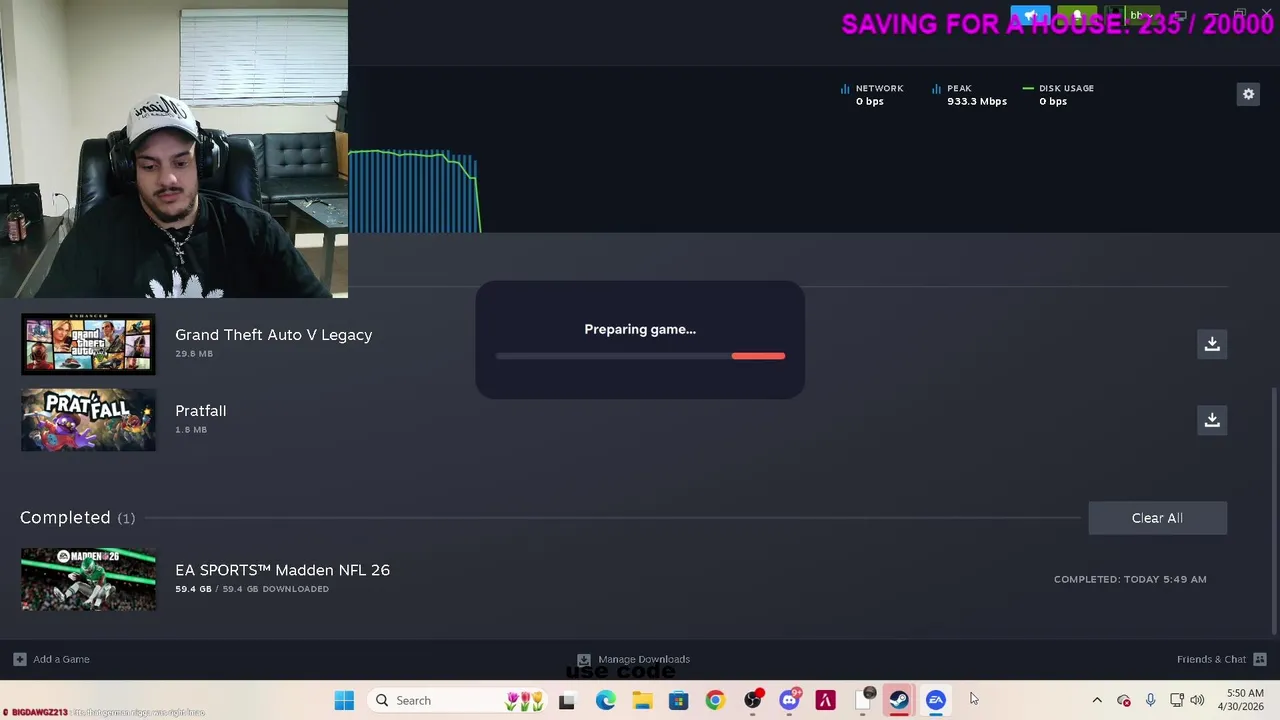This screenshot has width=1280, height=720.
Task: Open the Pratfall game thumbnail
Action: tap(88, 420)
